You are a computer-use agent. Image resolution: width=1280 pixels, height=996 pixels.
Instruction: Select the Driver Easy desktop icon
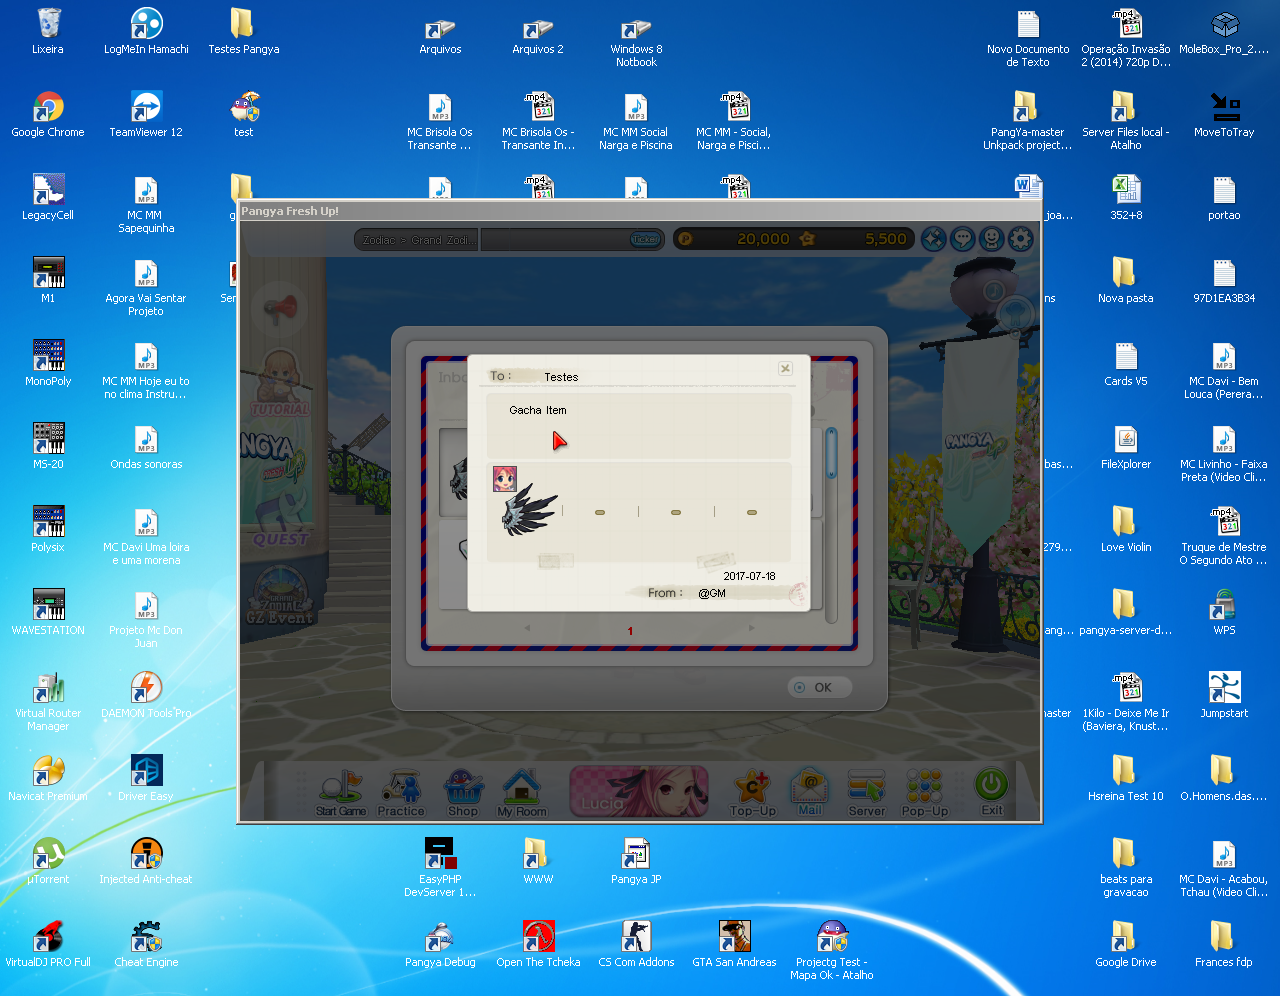coord(146,778)
